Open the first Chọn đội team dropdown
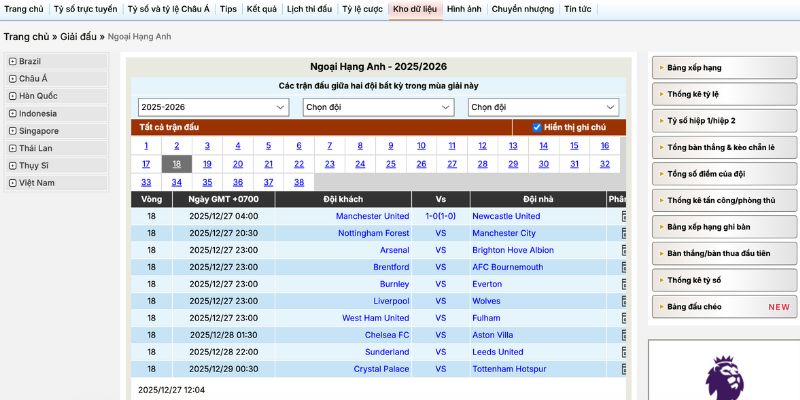 click(379, 107)
